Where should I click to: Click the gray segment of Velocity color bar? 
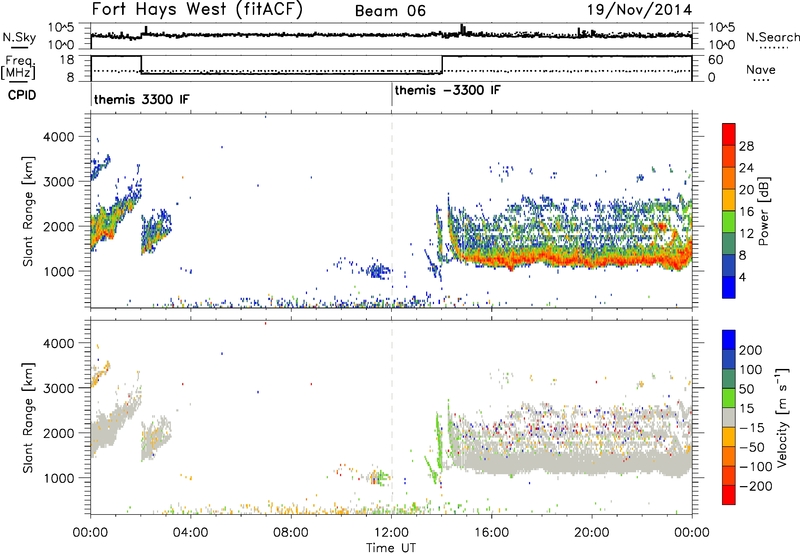pos(729,418)
